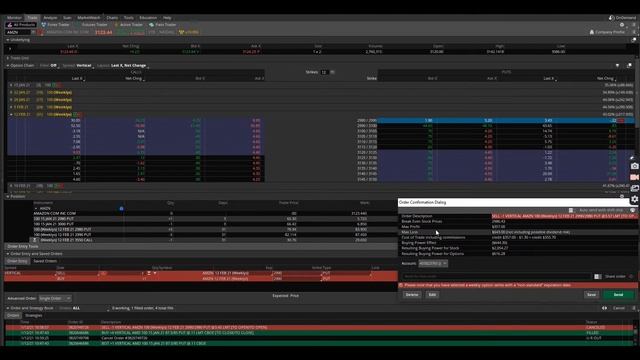Click Send in Order Confirmation Dialog
The height and width of the screenshot is (360, 640).
coord(618,295)
